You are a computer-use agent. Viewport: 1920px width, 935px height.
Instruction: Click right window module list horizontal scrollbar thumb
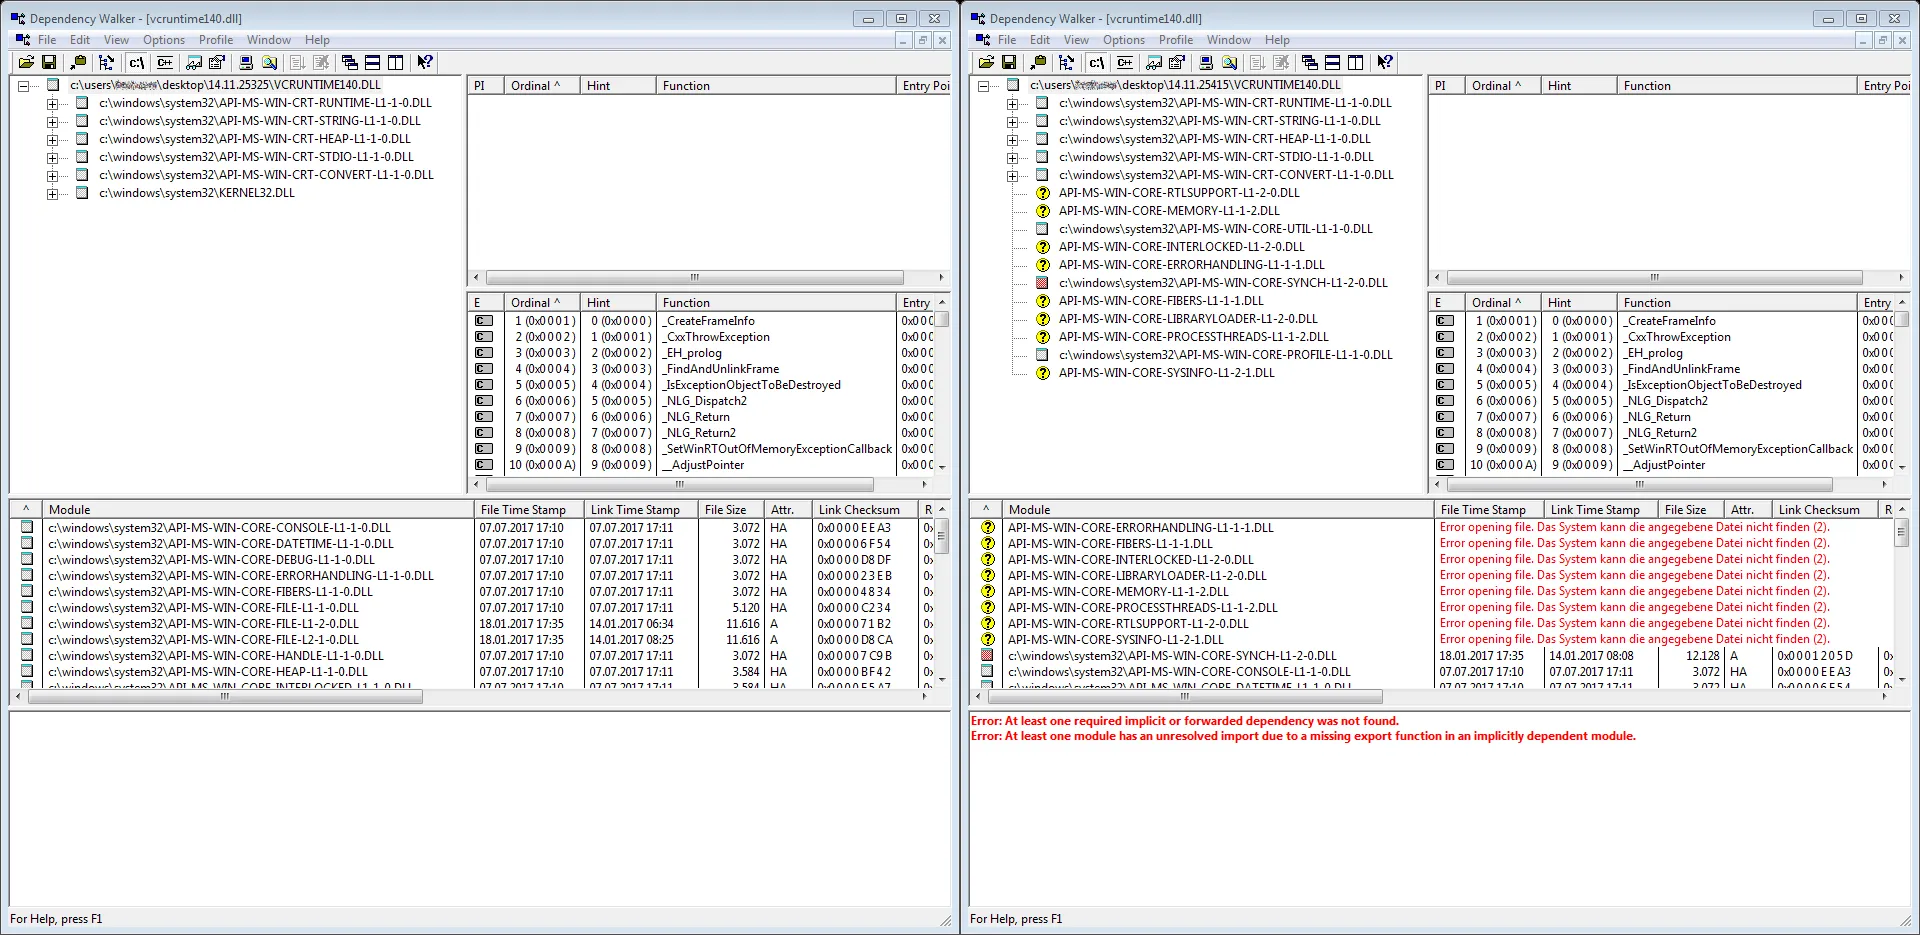pos(1185,697)
